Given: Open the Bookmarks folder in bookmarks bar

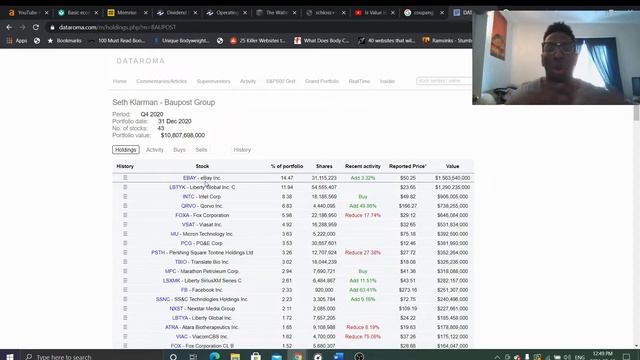Looking at the screenshot, I should click(x=64, y=40).
